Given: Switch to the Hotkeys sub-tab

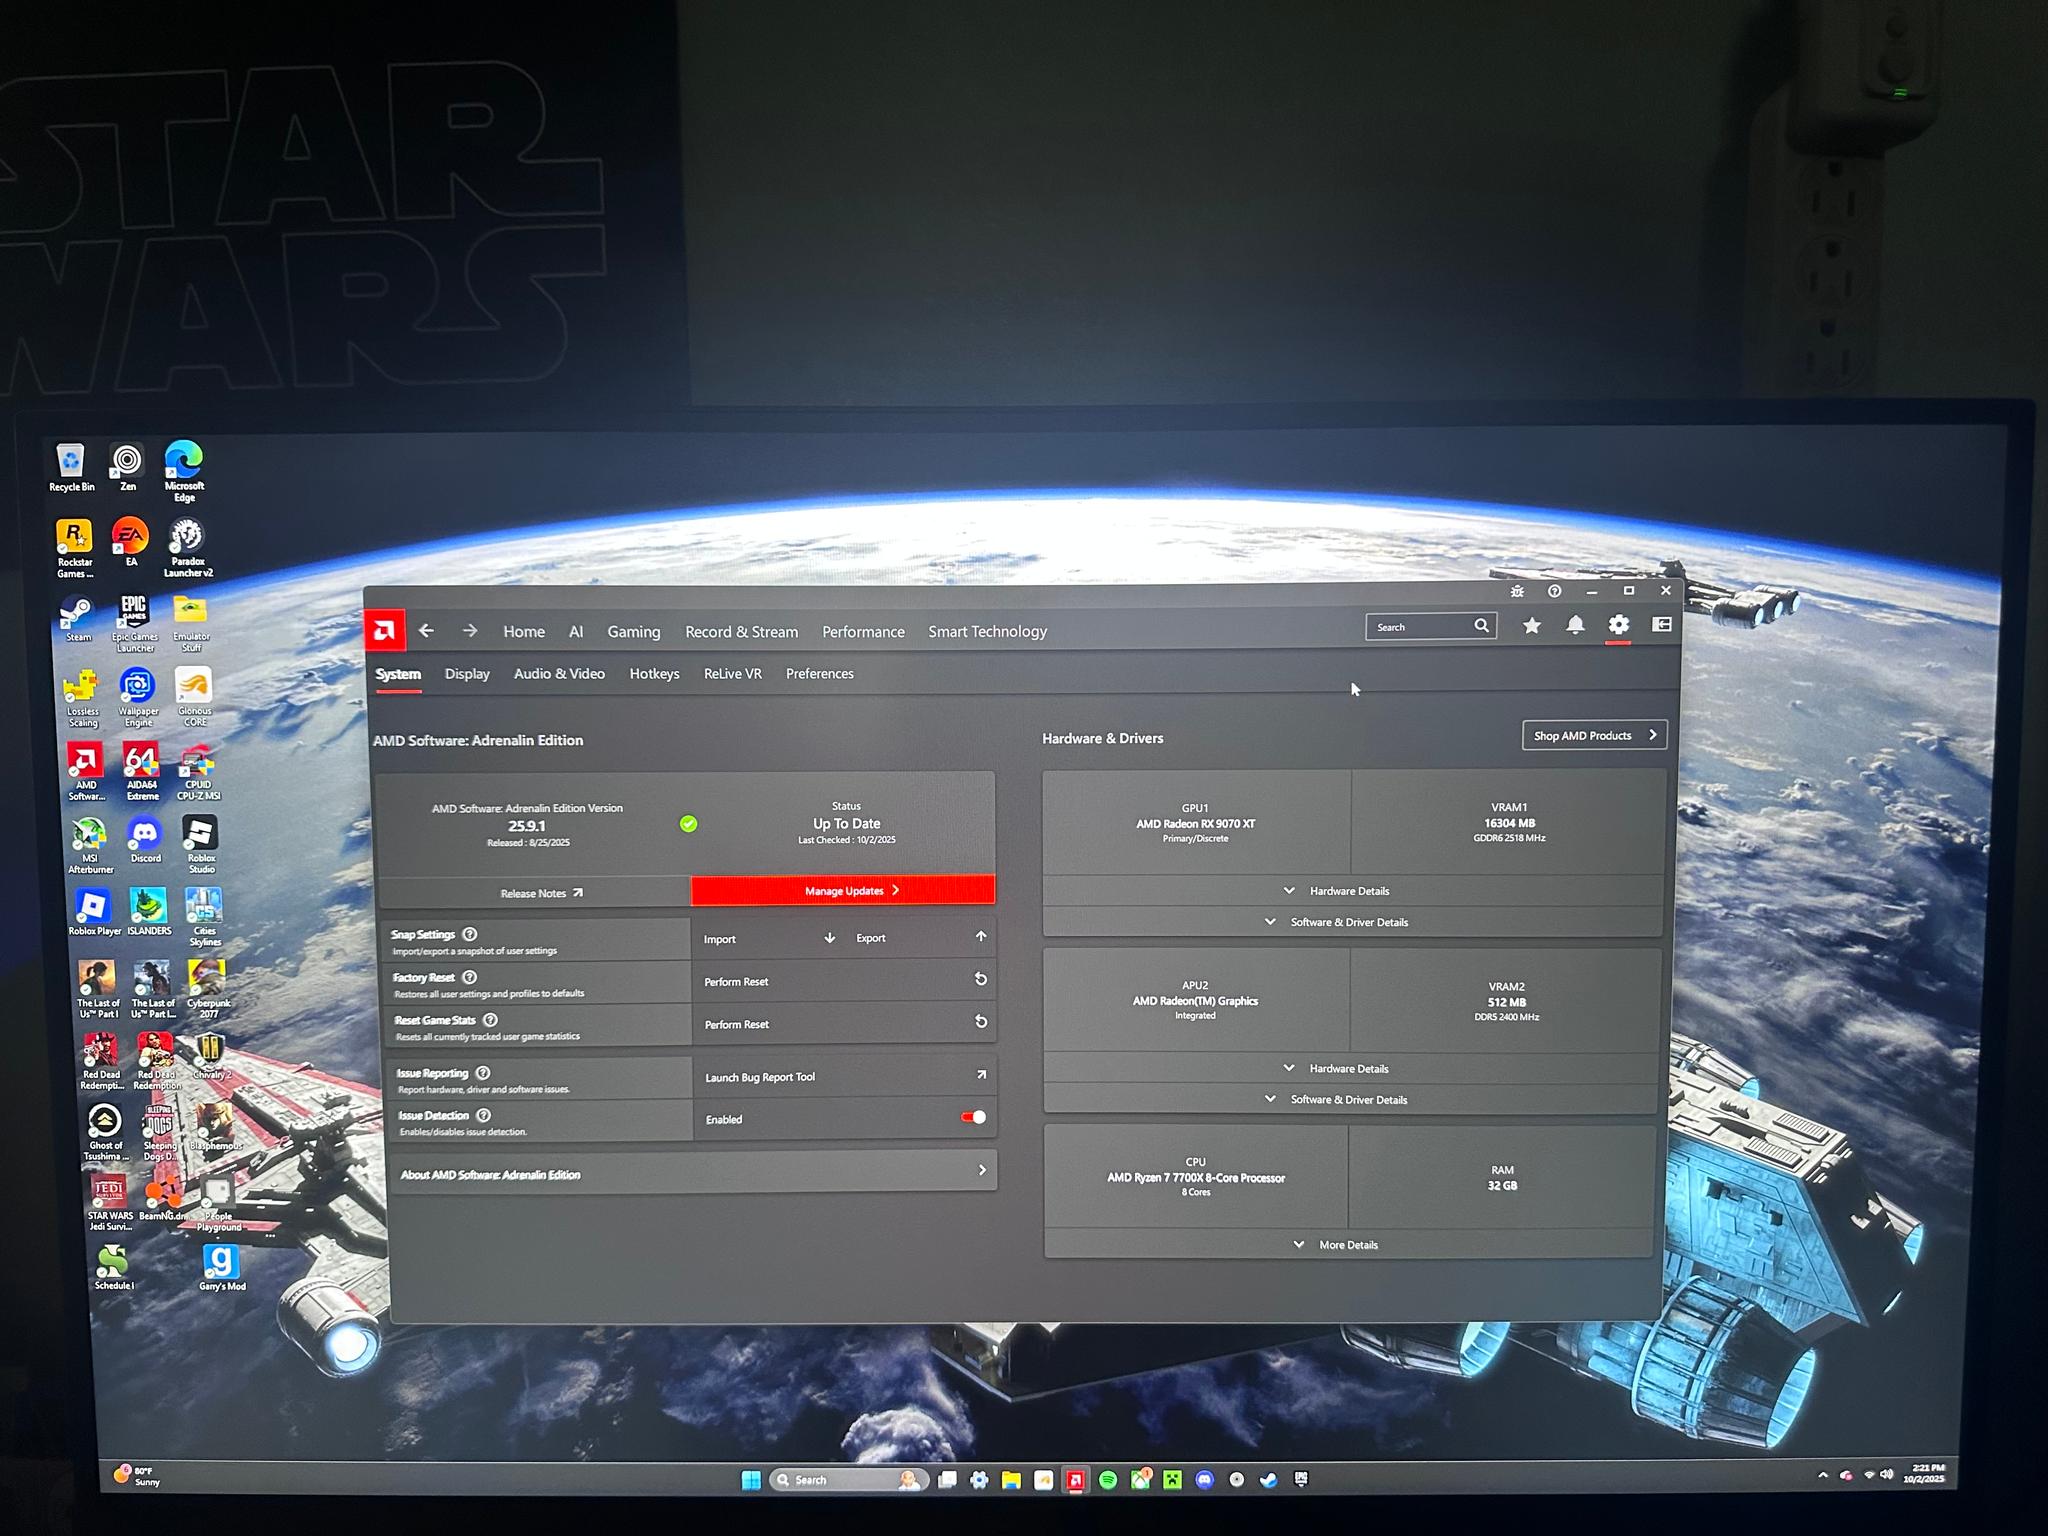Looking at the screenshot, I should point(654,674).
